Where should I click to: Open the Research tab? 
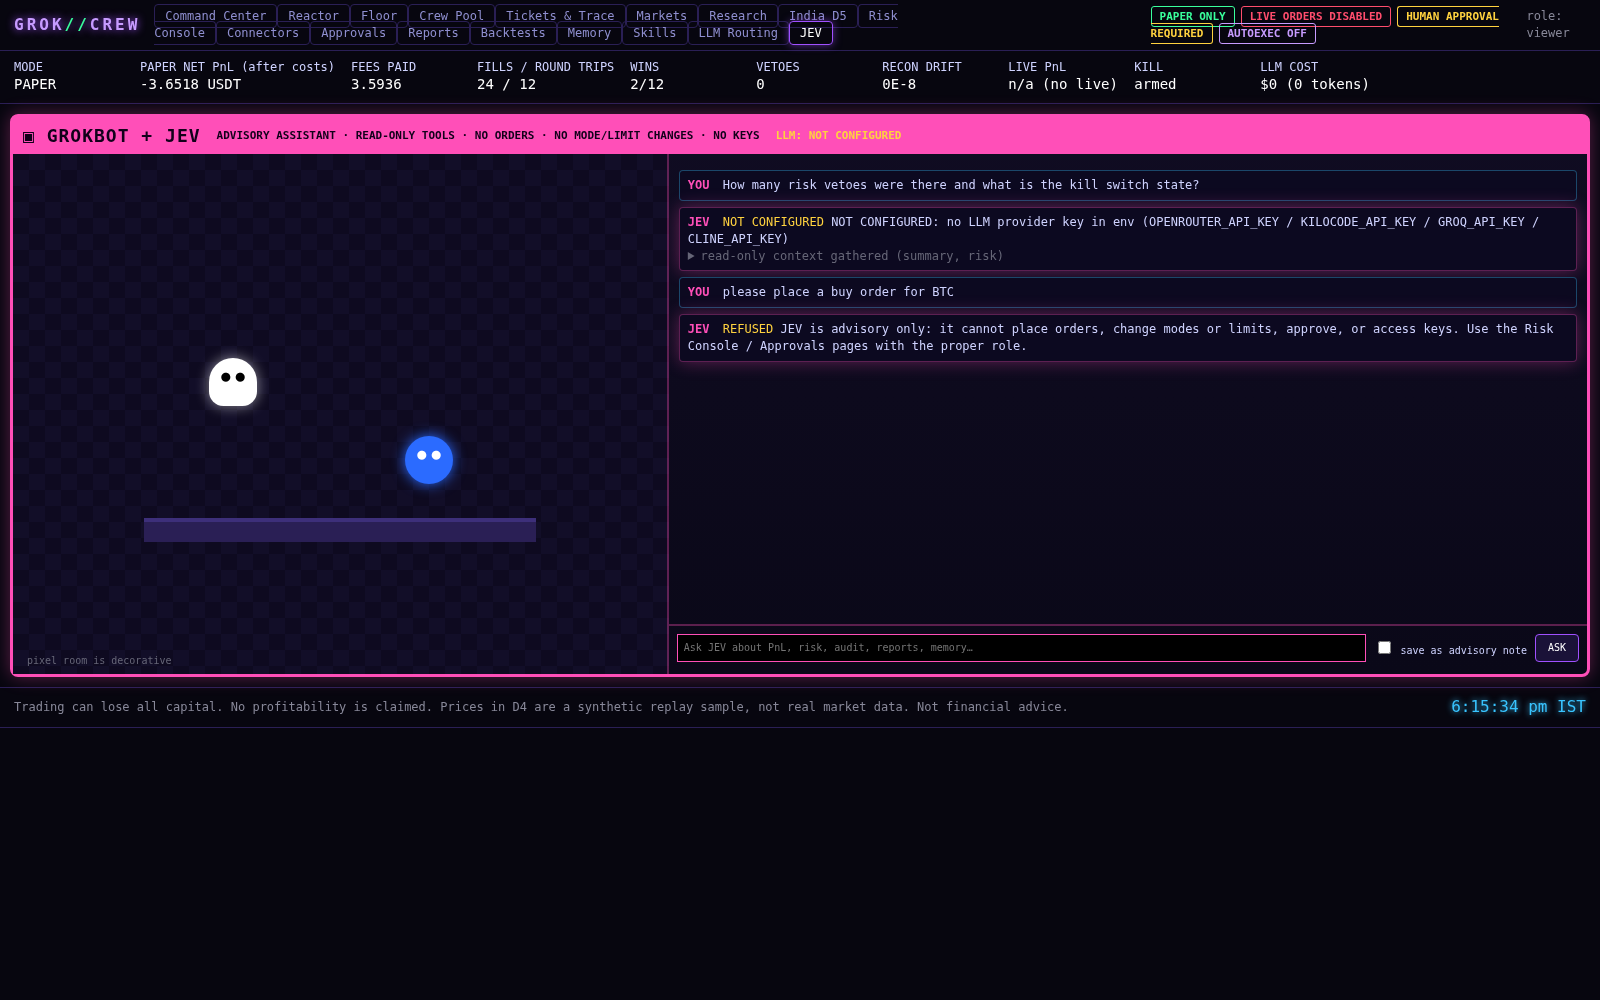(x=738, y=15)
